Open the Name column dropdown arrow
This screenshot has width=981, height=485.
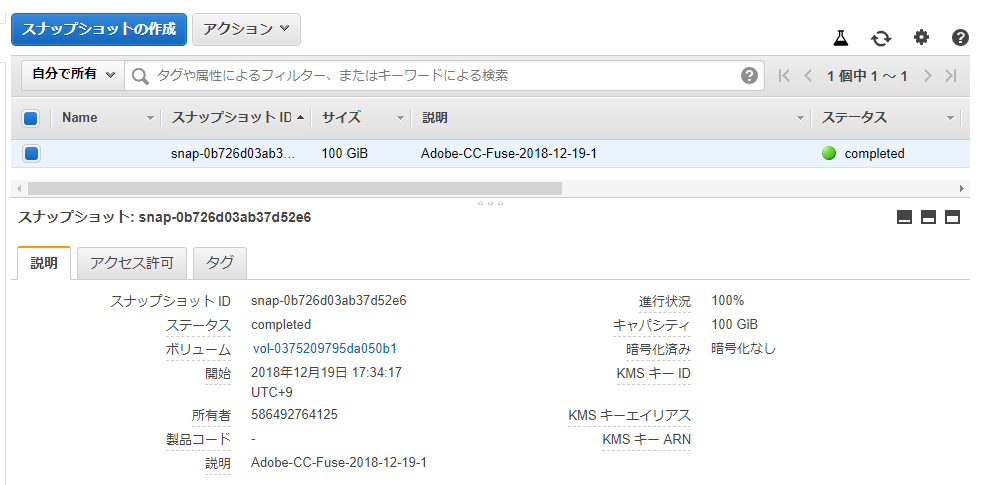pyautogui.click(x=150, y=118)
